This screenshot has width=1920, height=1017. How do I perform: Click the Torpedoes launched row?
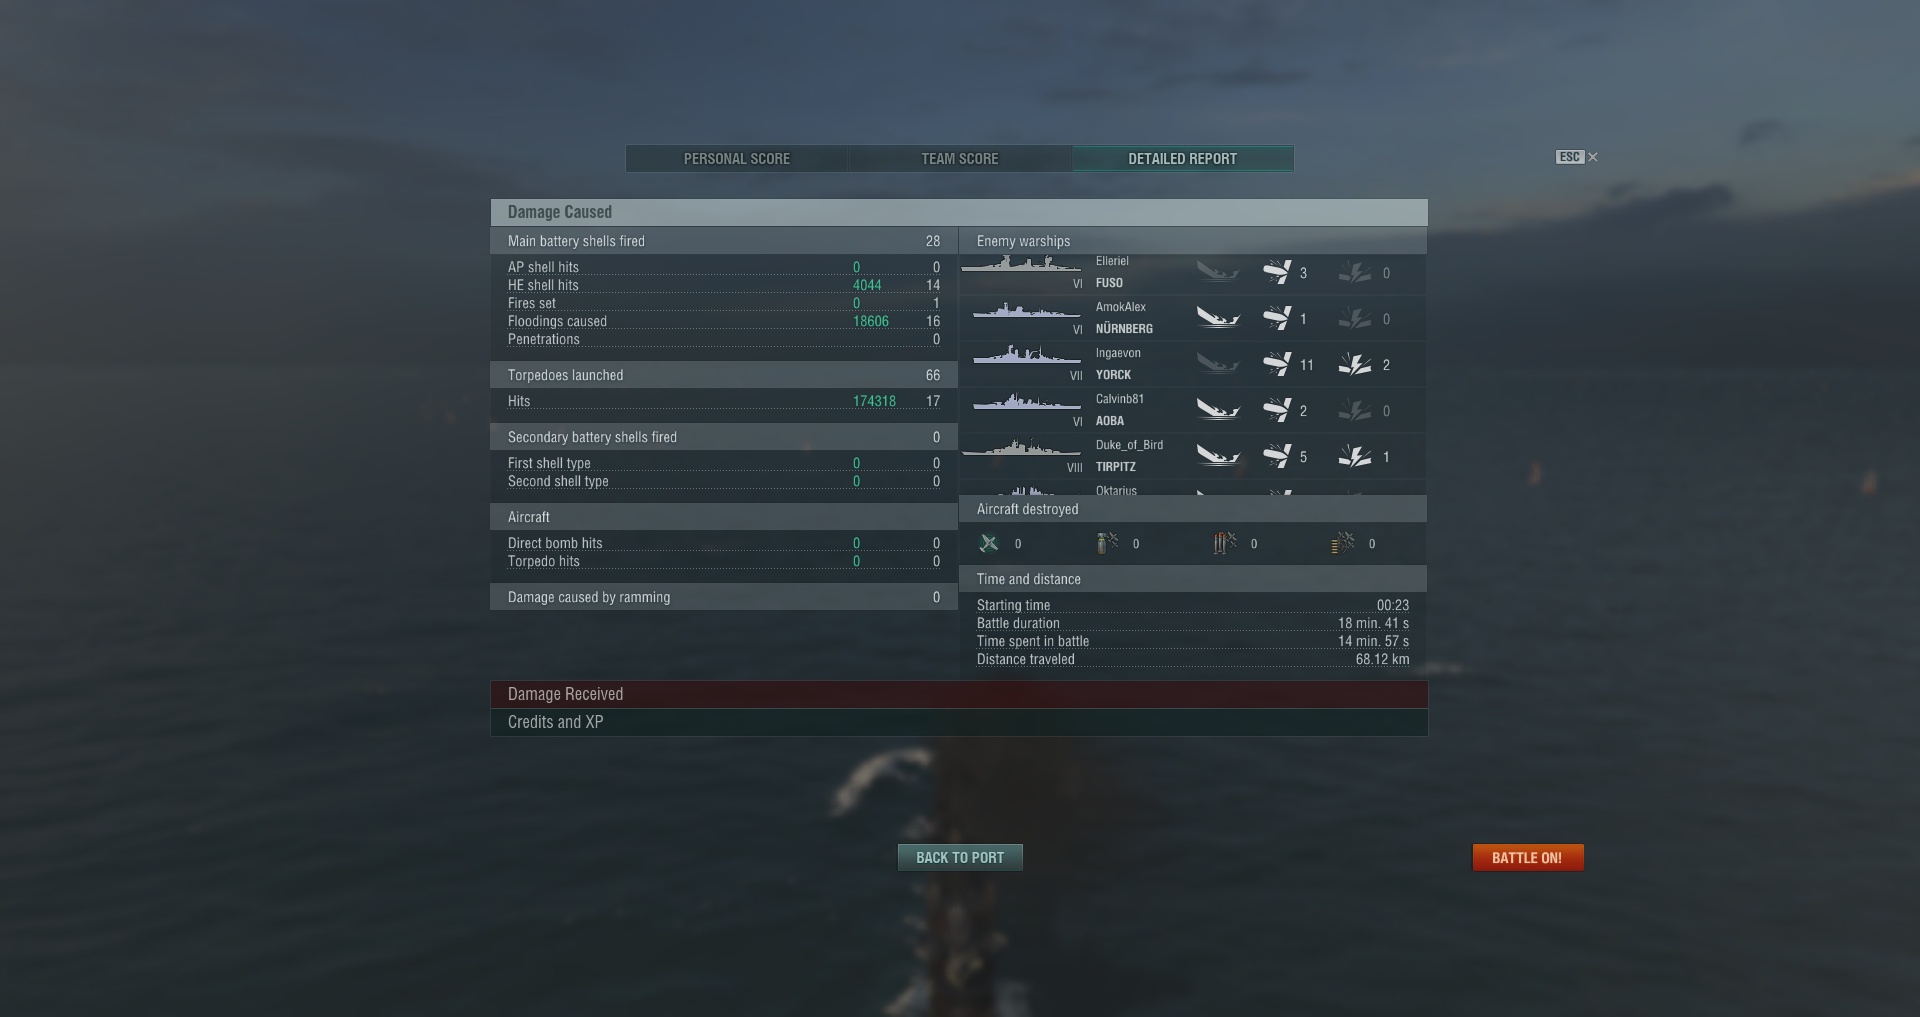click(724, 375)
